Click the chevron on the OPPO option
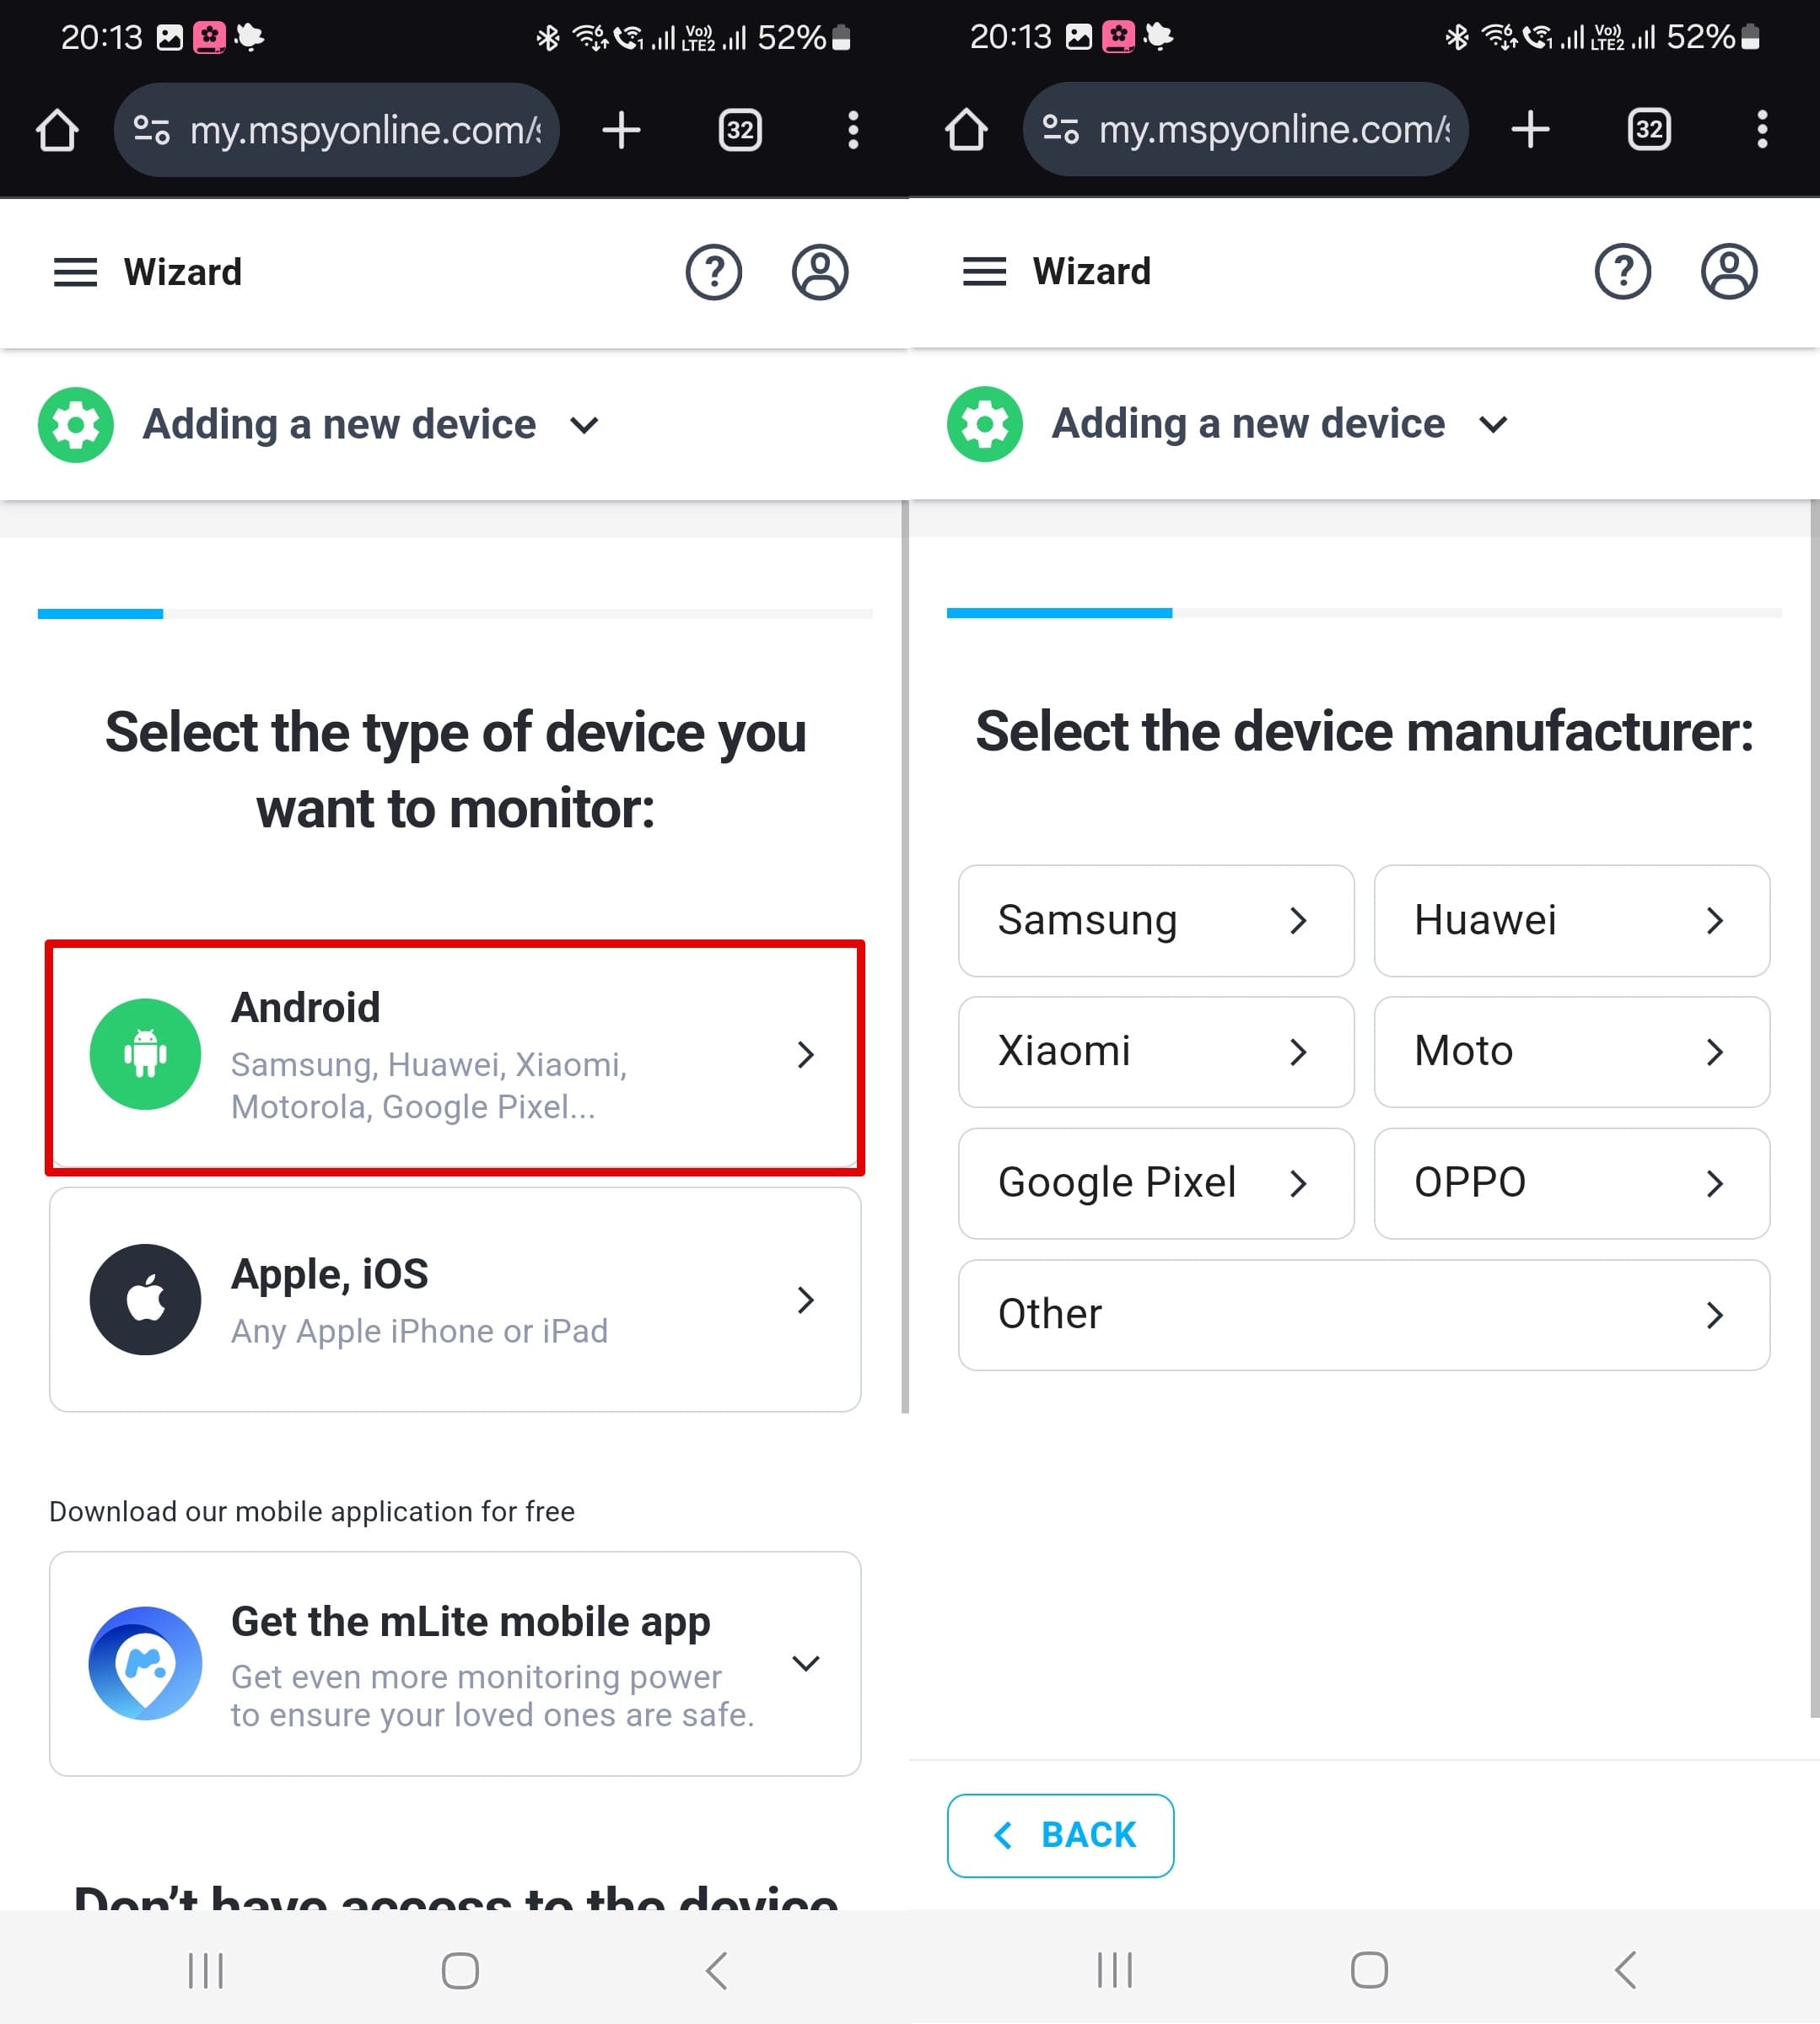Viewport: 1820px width, 2024px height. [1715, 1183]
